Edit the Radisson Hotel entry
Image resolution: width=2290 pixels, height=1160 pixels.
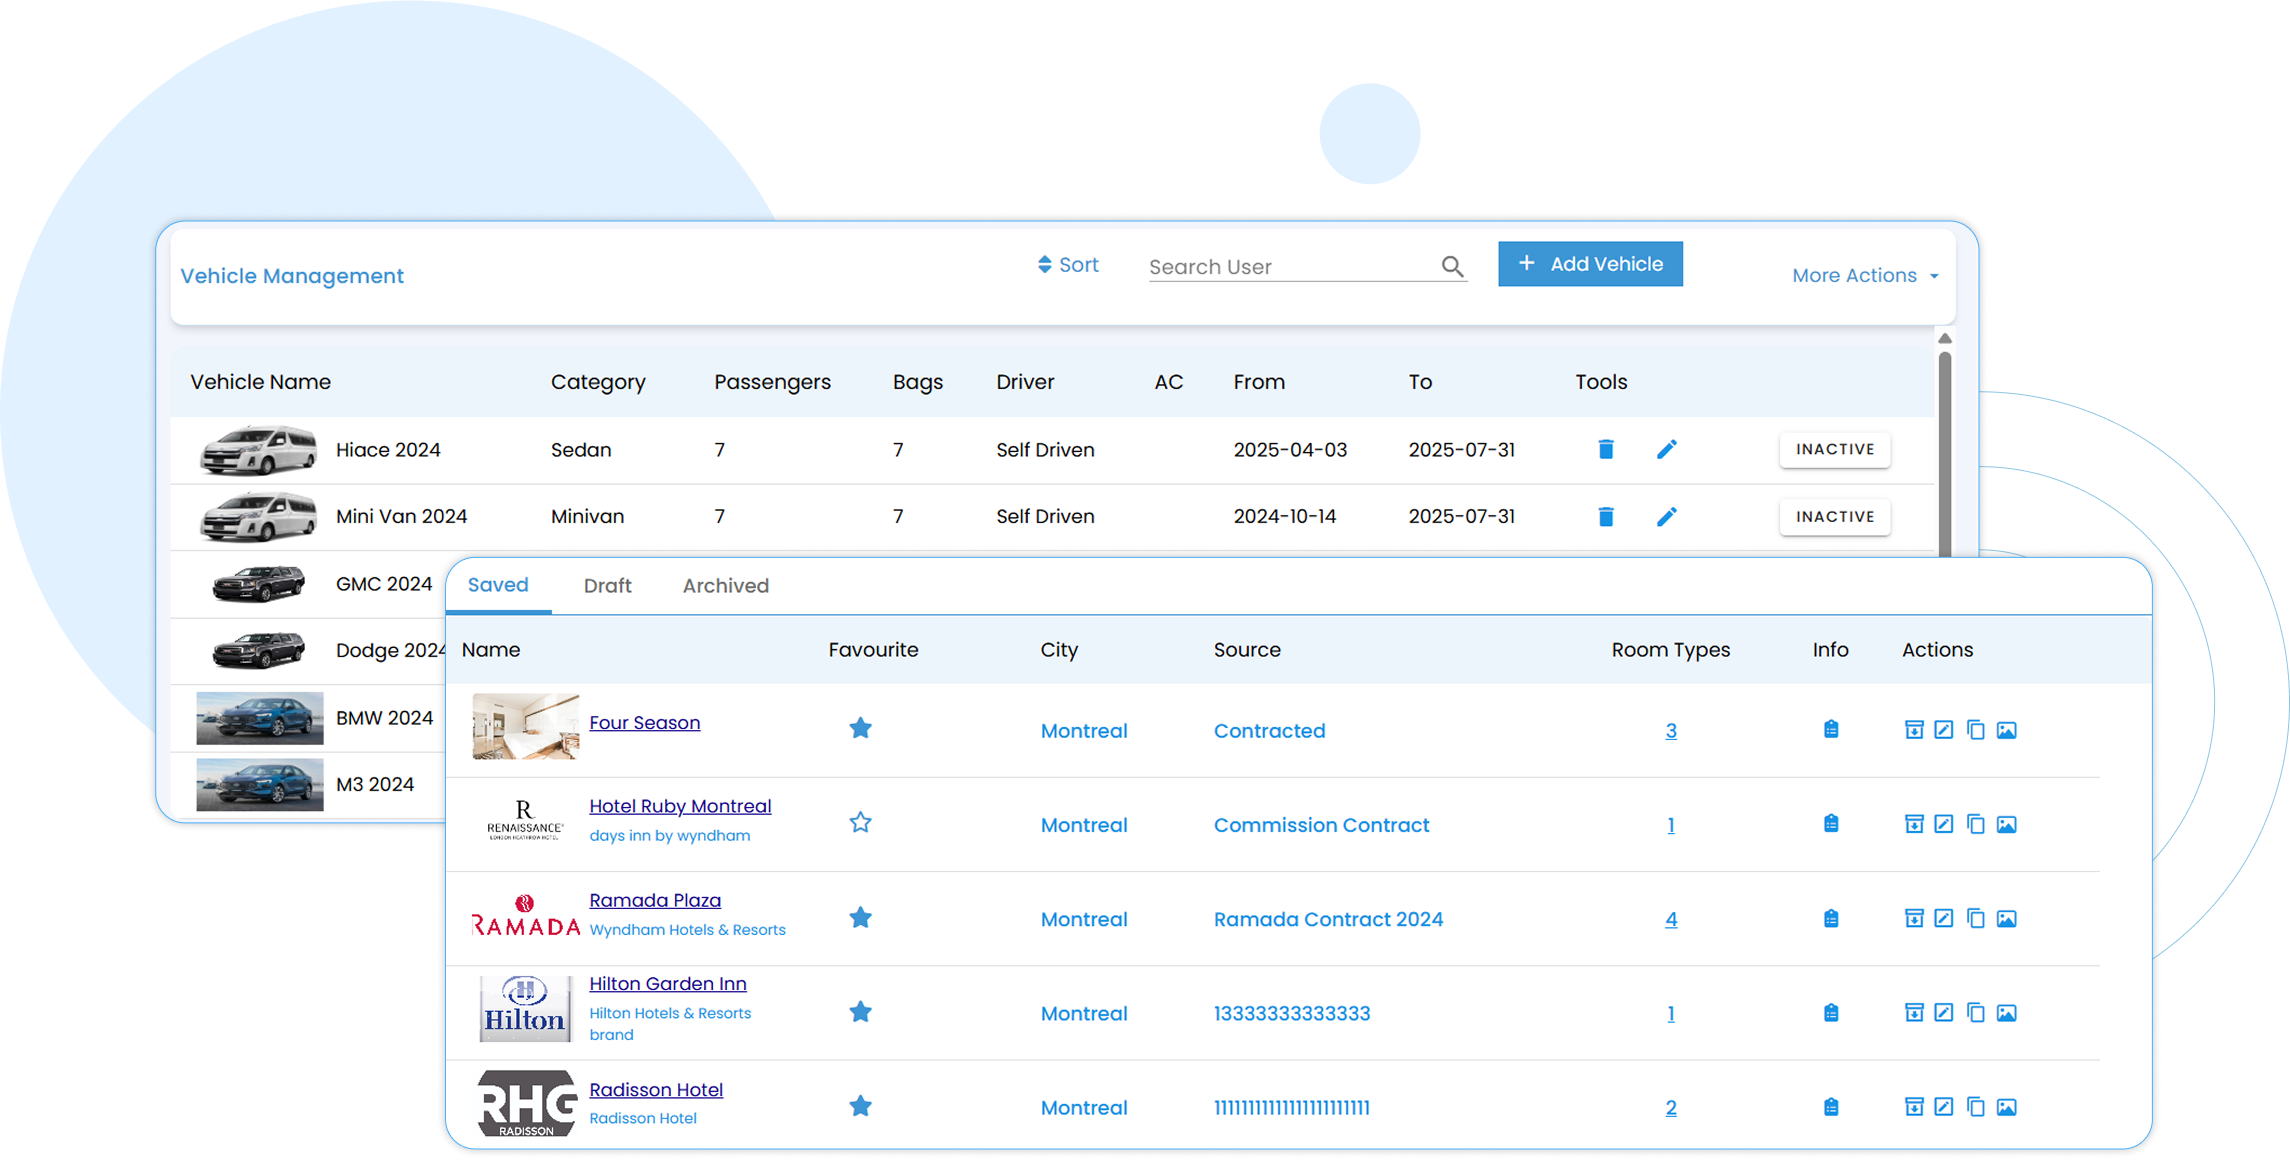pyautogui.click(x=1944, y=1106)
